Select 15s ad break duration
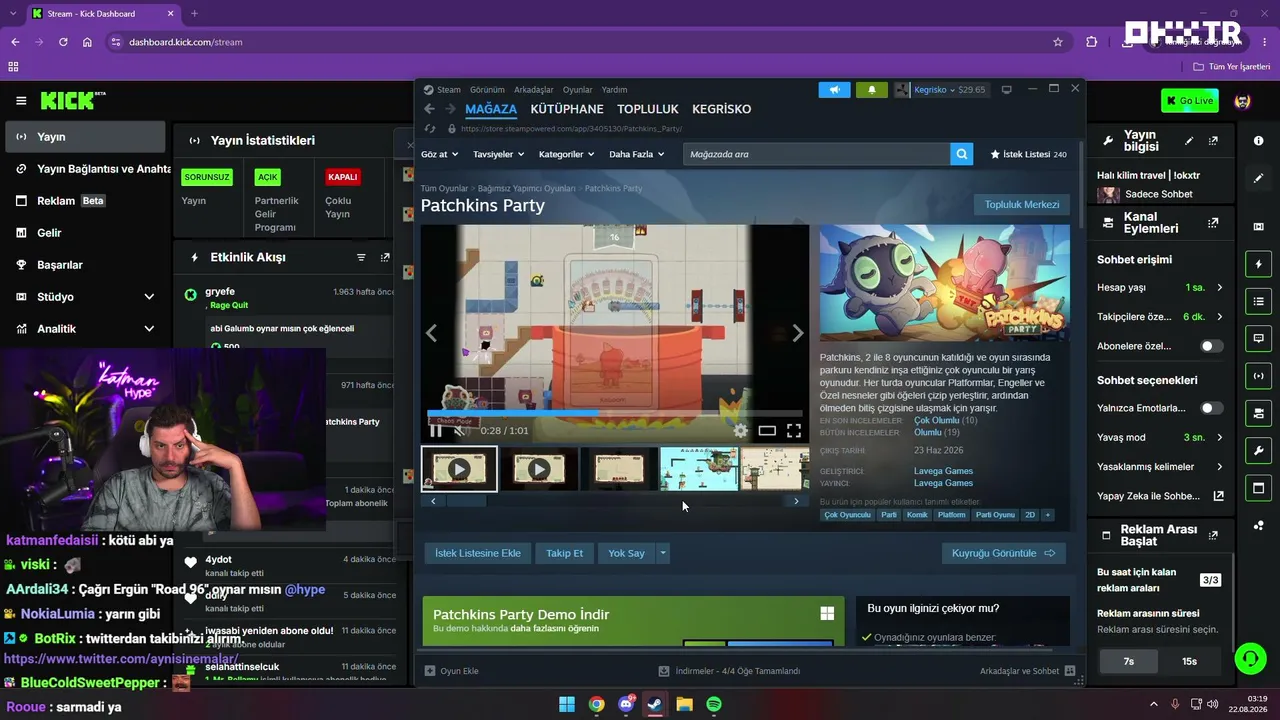Screen dimensions: 1280x720 tap(1189, 661)
